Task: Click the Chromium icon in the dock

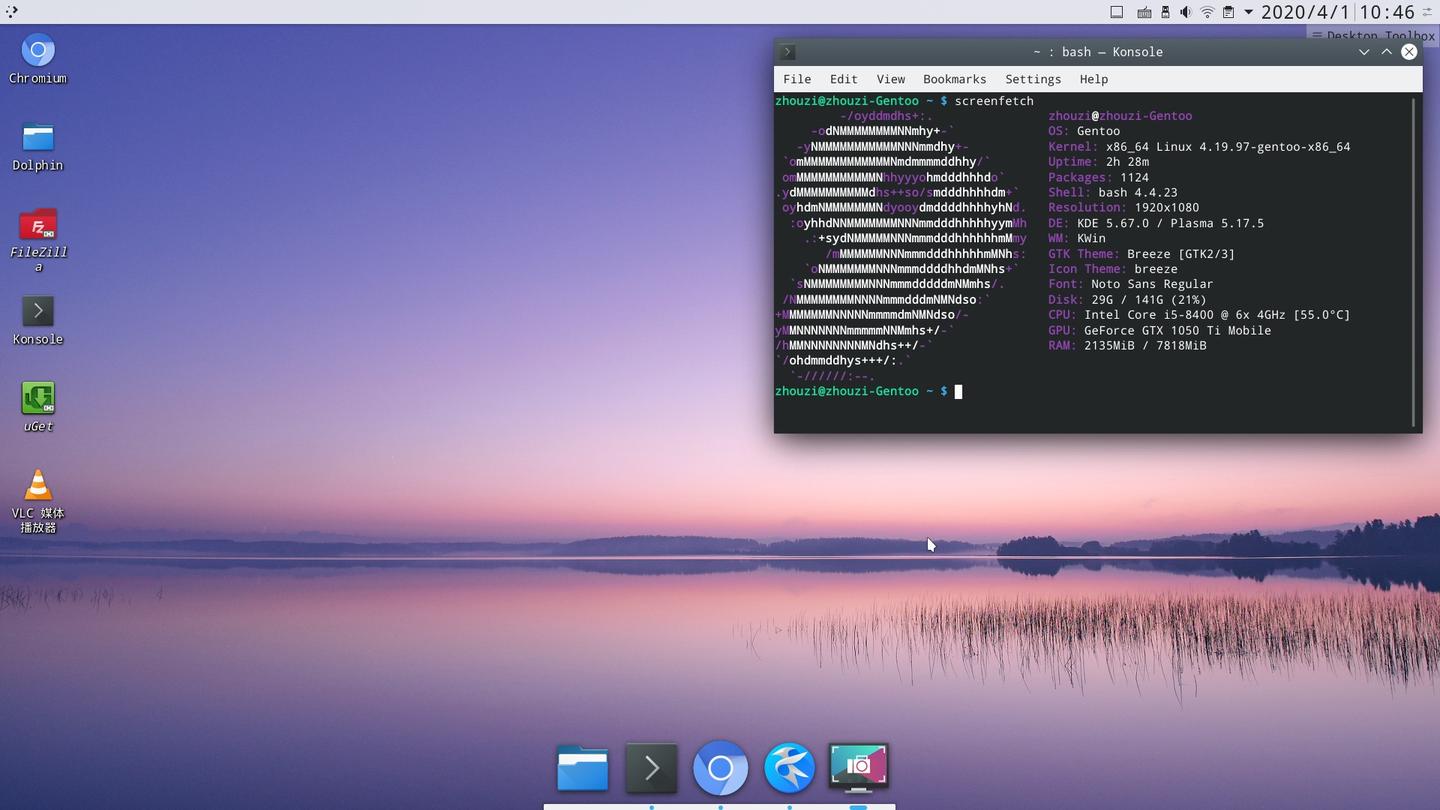Action: pos(720,768)
